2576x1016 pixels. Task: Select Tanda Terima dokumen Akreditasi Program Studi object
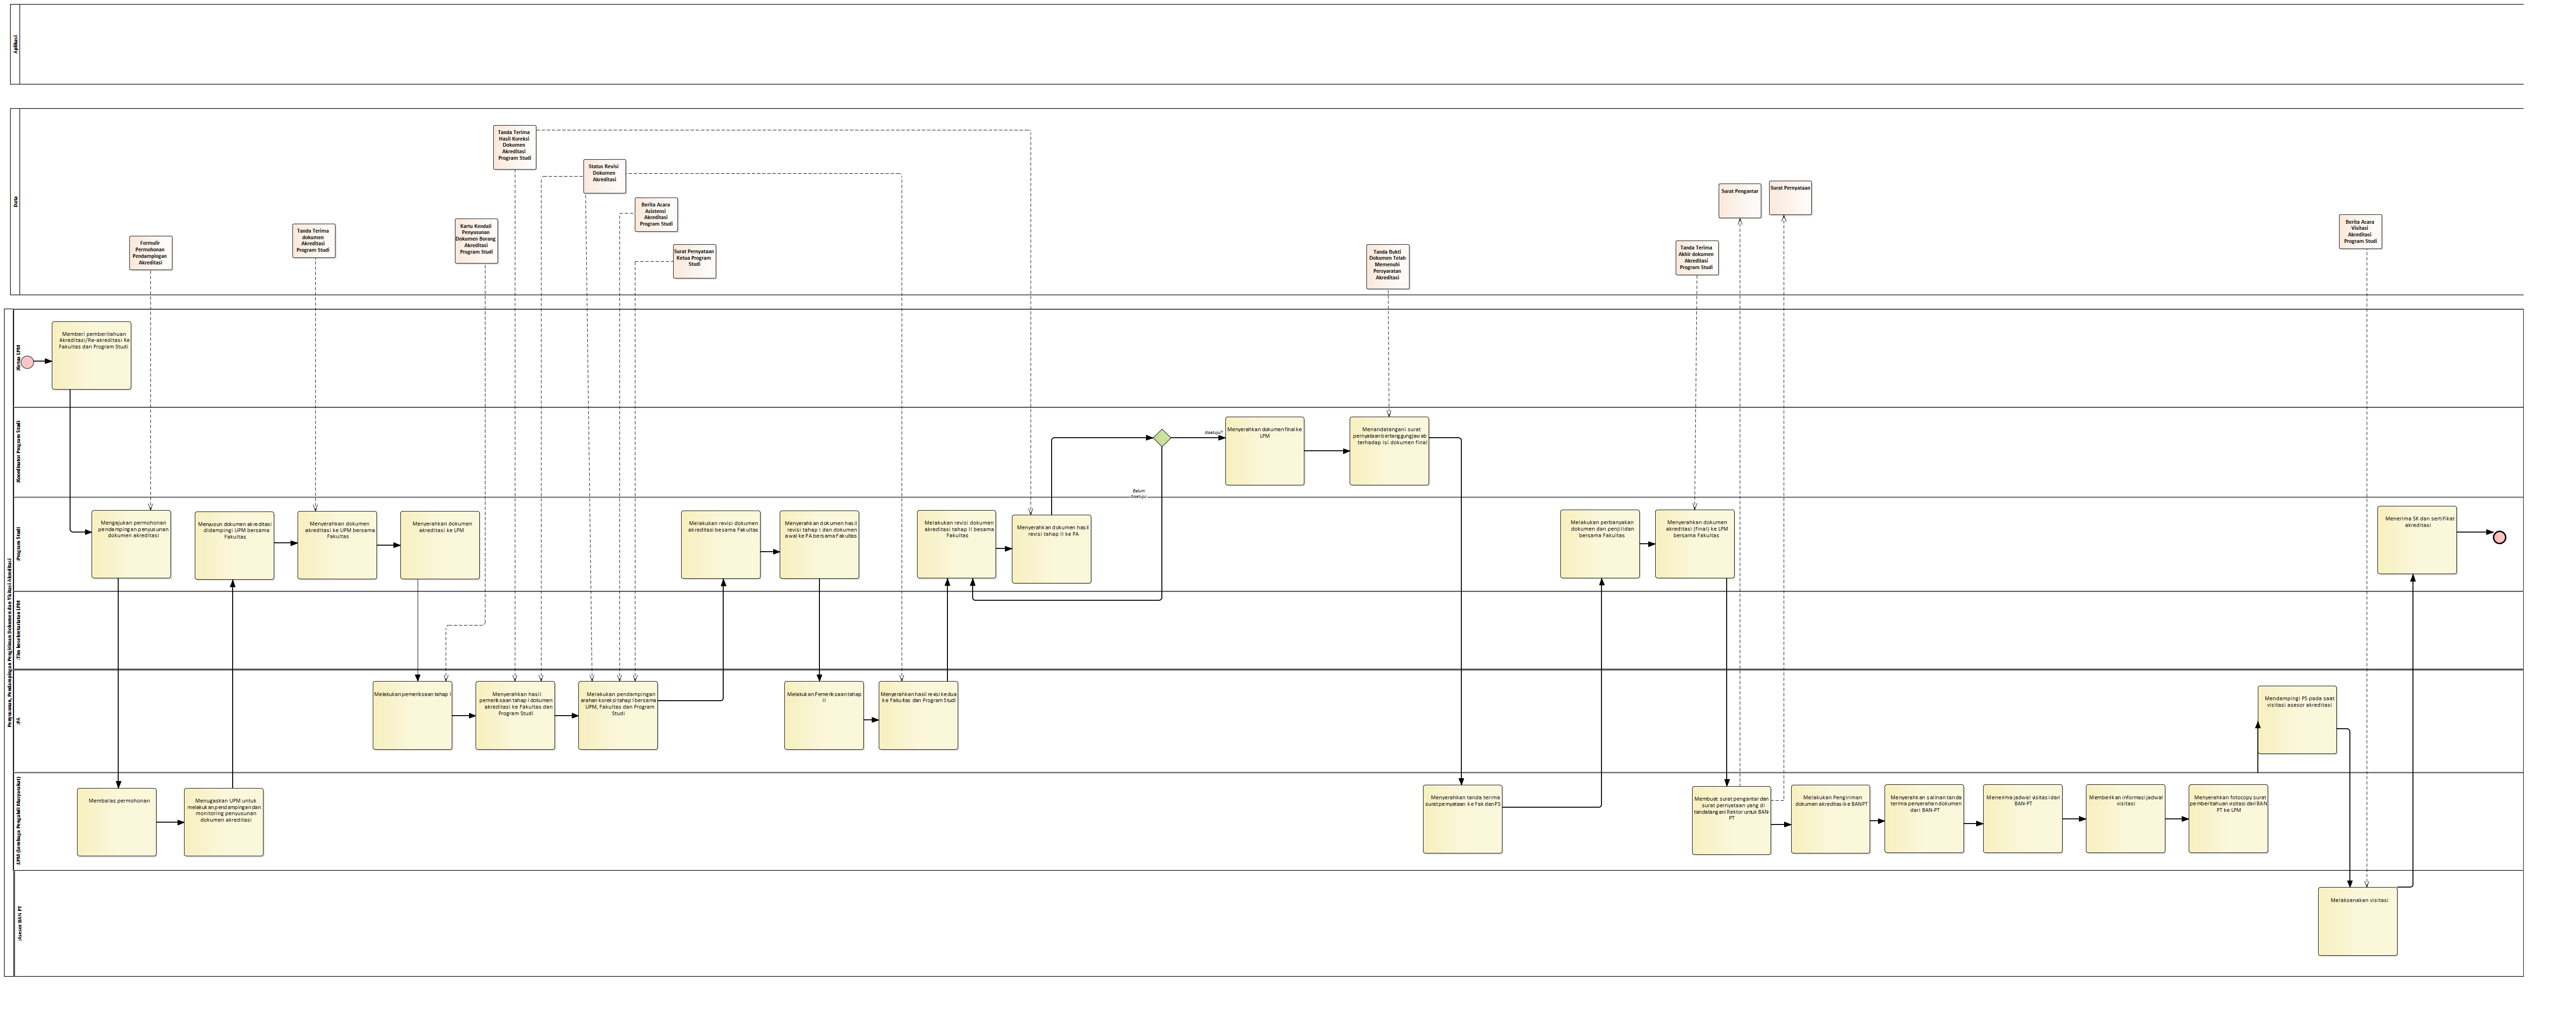(315, 241)
